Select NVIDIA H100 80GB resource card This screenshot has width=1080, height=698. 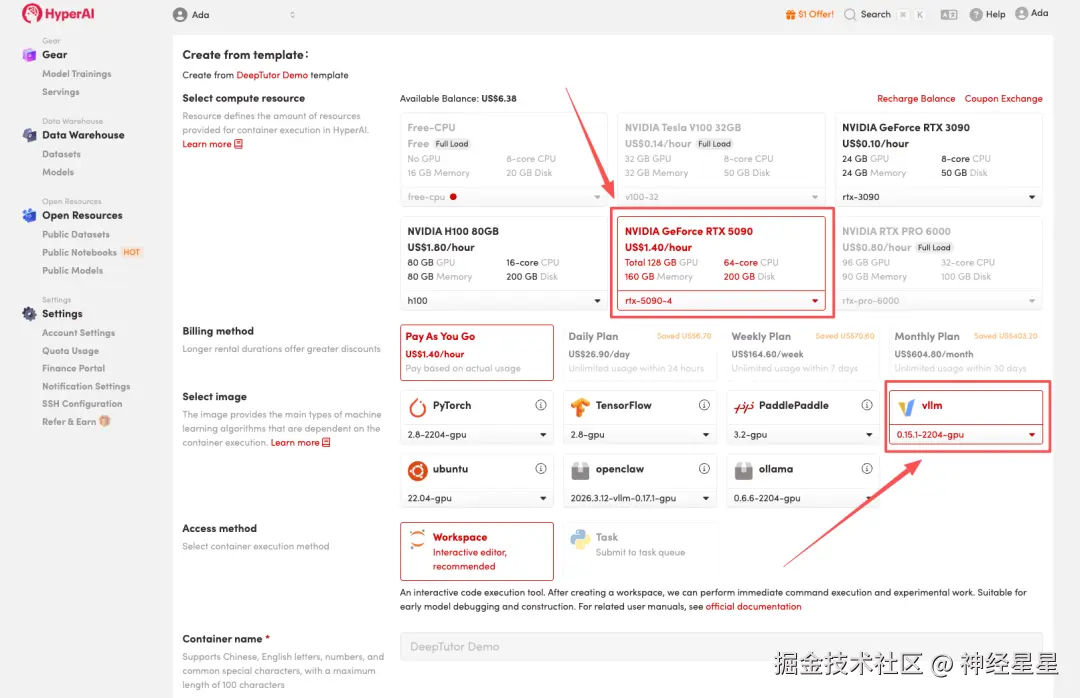503,264
